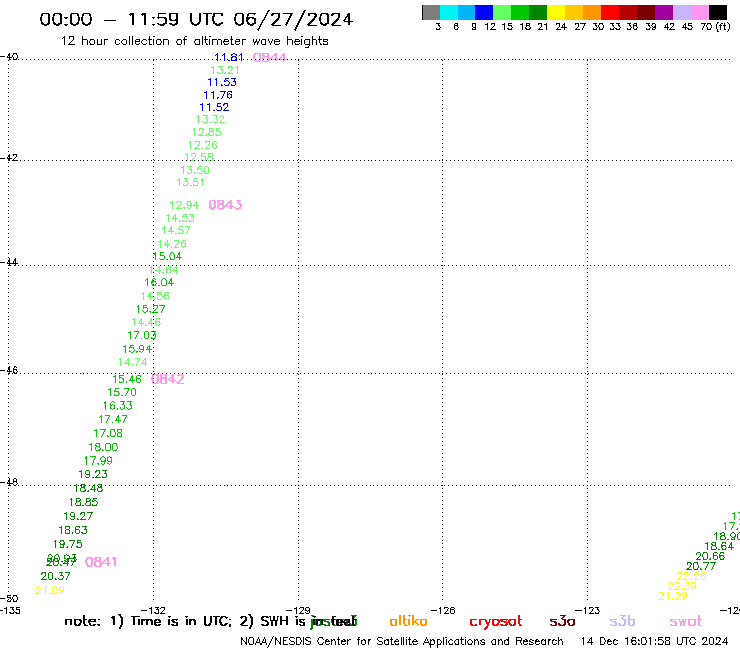Select the 20.77 data point
The image size is (740, 650).
click(701, 566)
